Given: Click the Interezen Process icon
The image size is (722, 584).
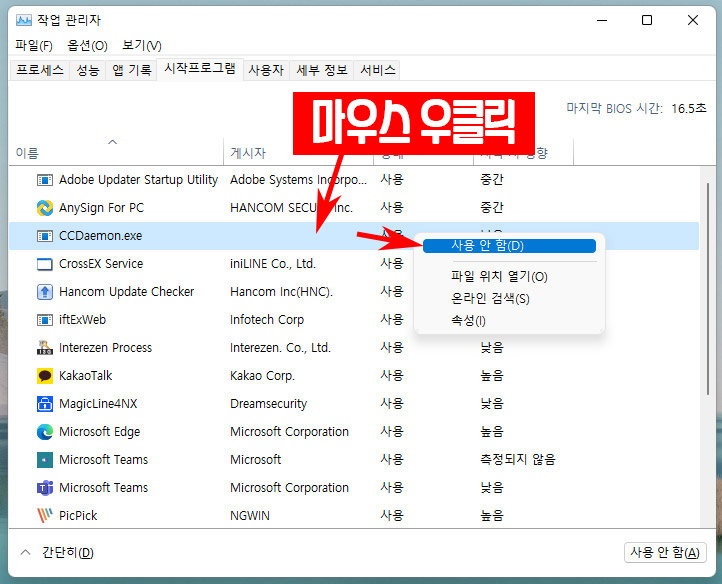Looking at the screenshot, I should pos(45,348).
